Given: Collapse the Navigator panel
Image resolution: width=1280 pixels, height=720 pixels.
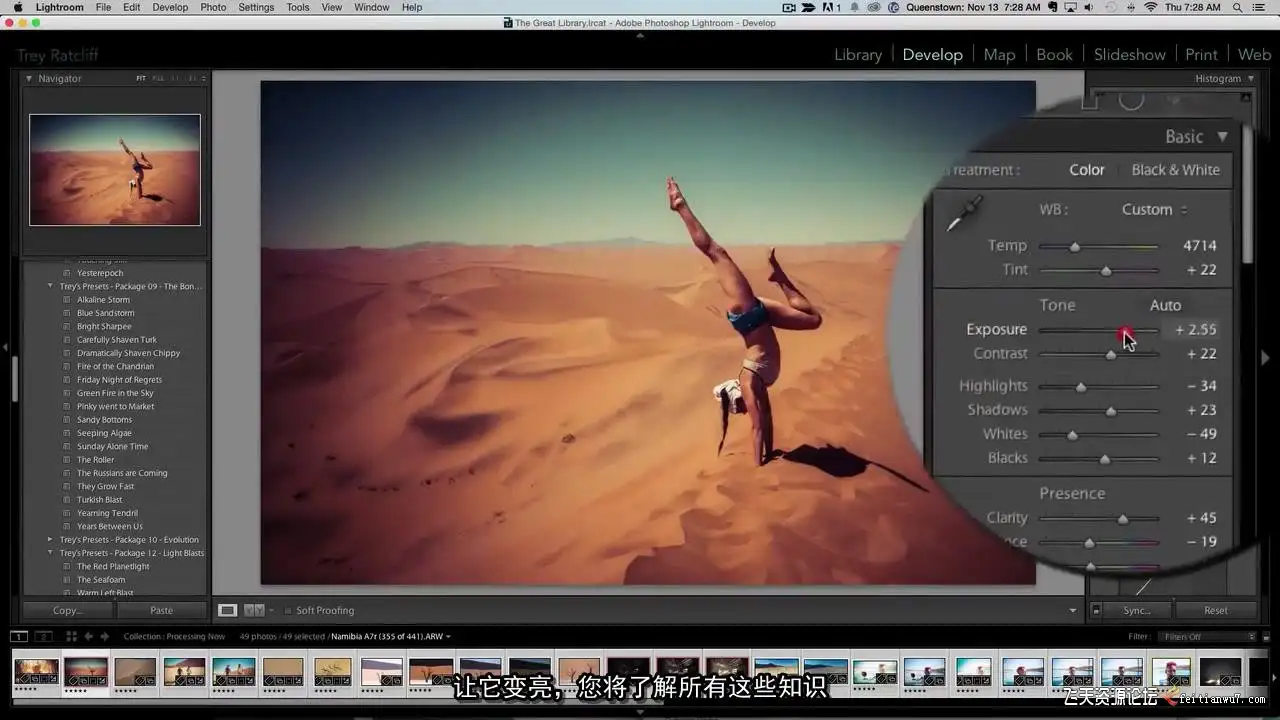Looking at the screenshot, I should (29, 79).
